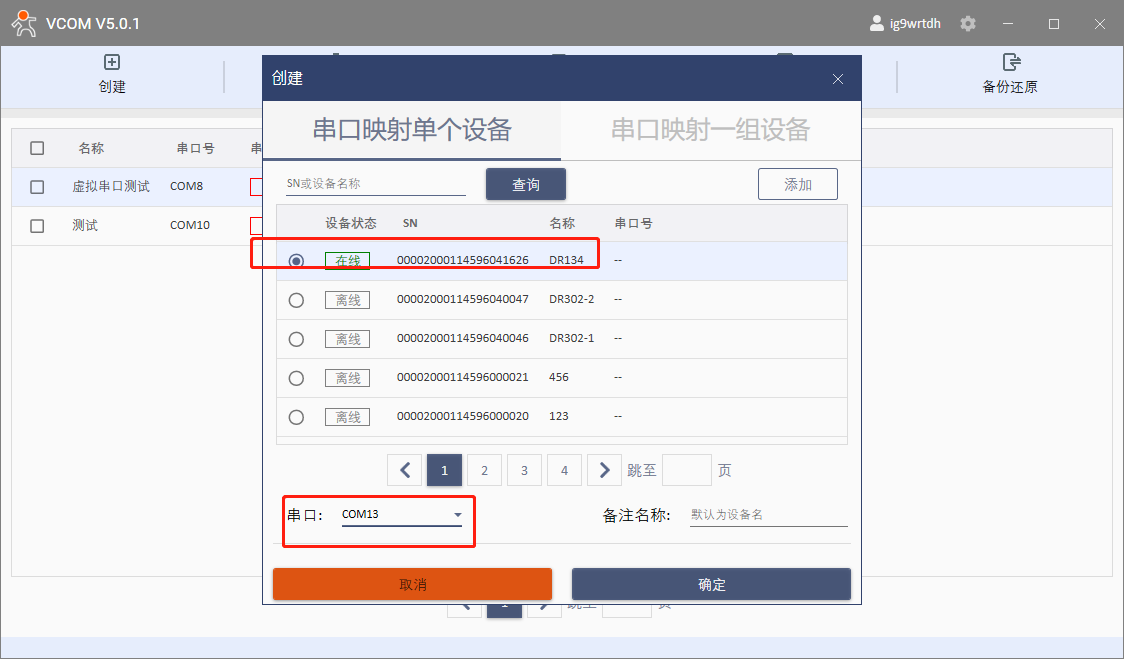Click the 设备状态 column header
This screenshot has width=1124, height=659.
351,223
